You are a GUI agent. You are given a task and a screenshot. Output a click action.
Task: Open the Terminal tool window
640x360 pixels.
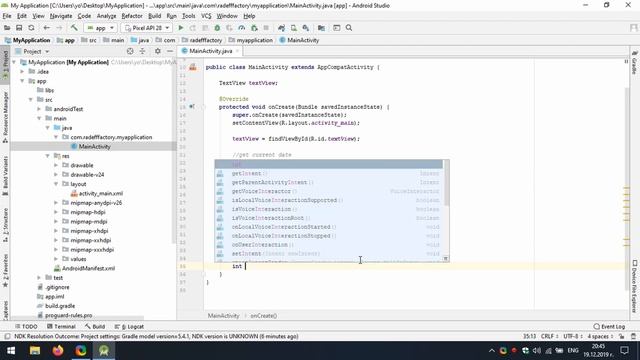[x=61, y=327]
